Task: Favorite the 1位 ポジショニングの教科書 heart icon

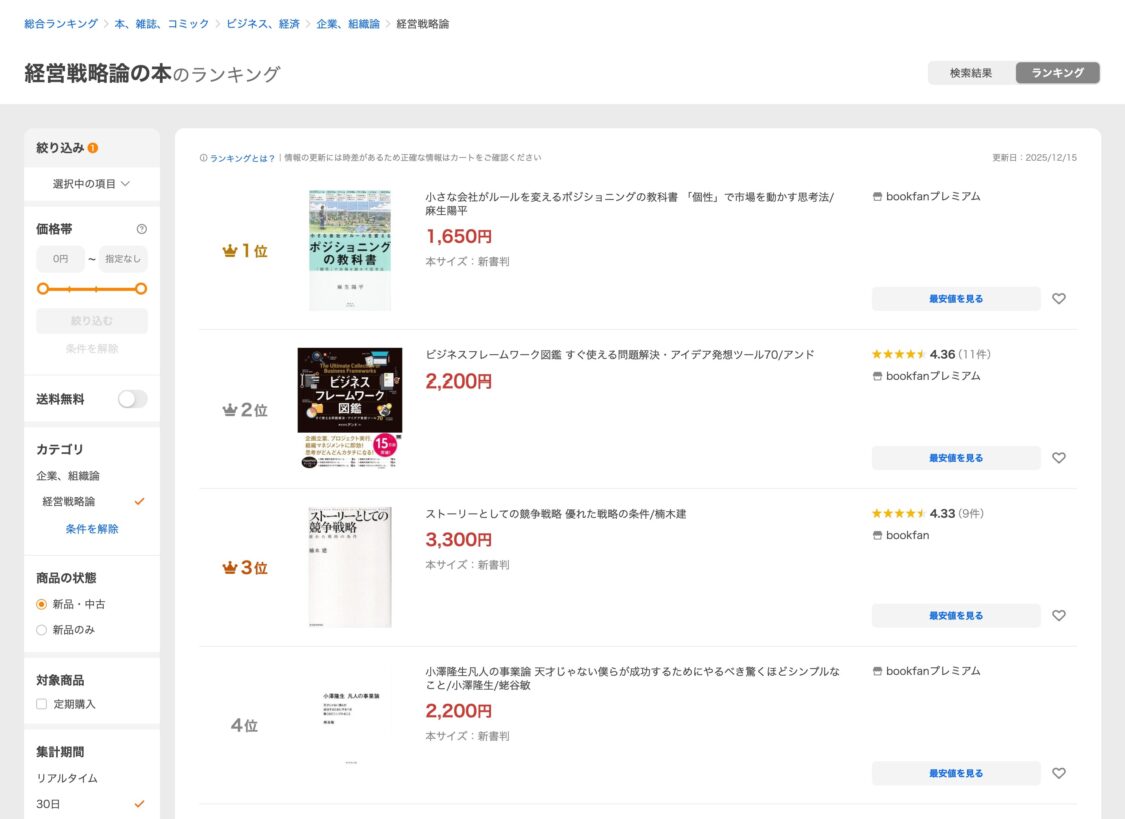Action: click(x=1059, y=298)
